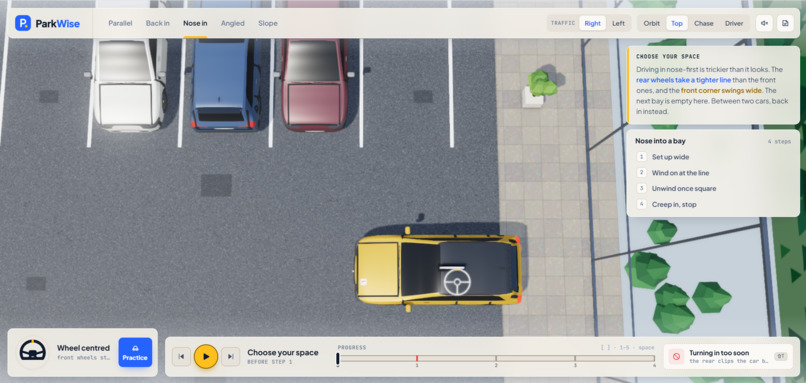Click the 'Choose your space' playback title
This screenshot has height=383, width=806.
[283, 352]
